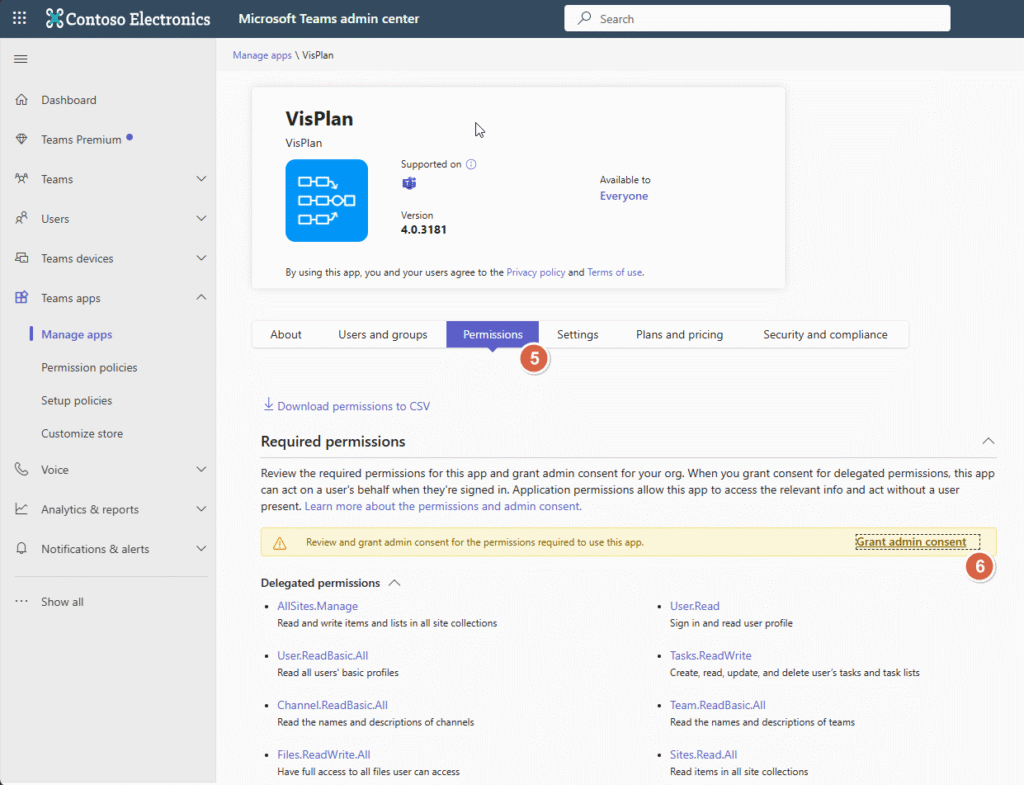Open the Settings tab
Viewport: 1024px width, 785px height.
577,334
